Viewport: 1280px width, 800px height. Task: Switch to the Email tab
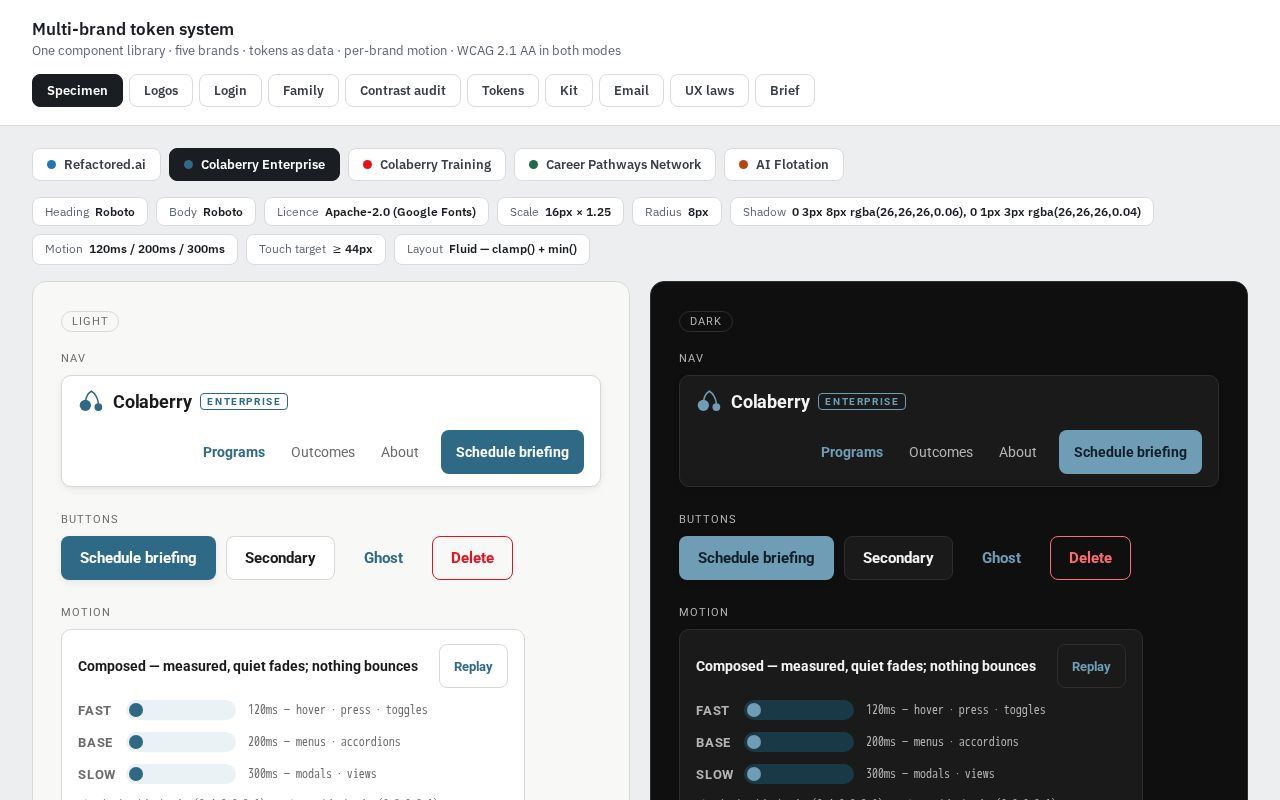click(631, 90)
